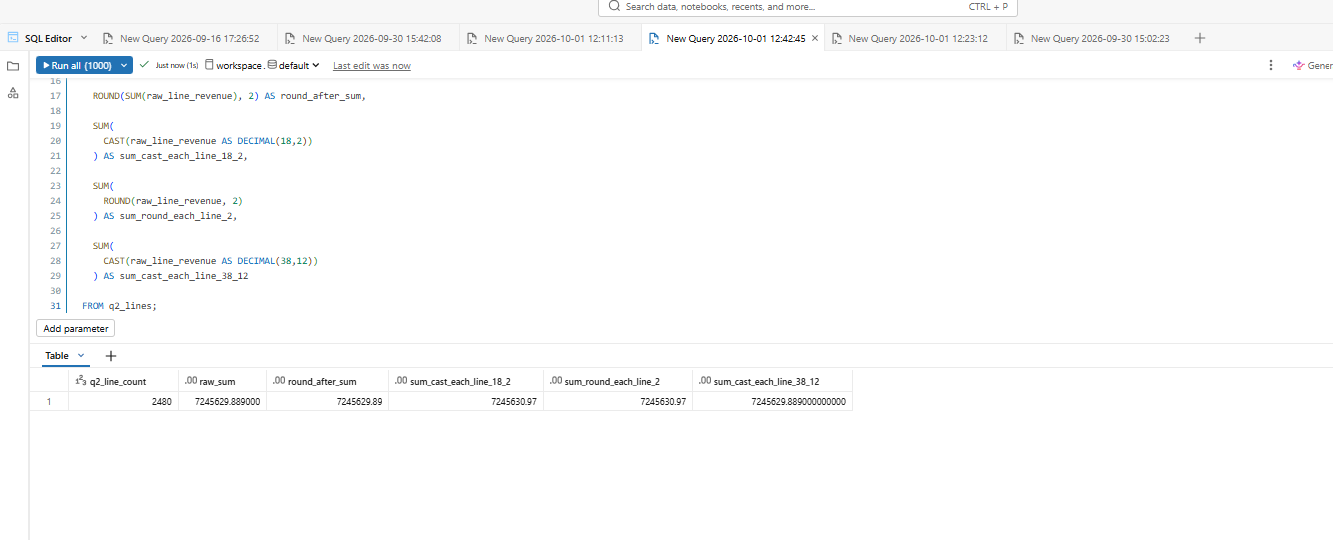Click the q2_line_count column header
Image resolution: width=1333 pixels, height=540 pixels.
123,381
